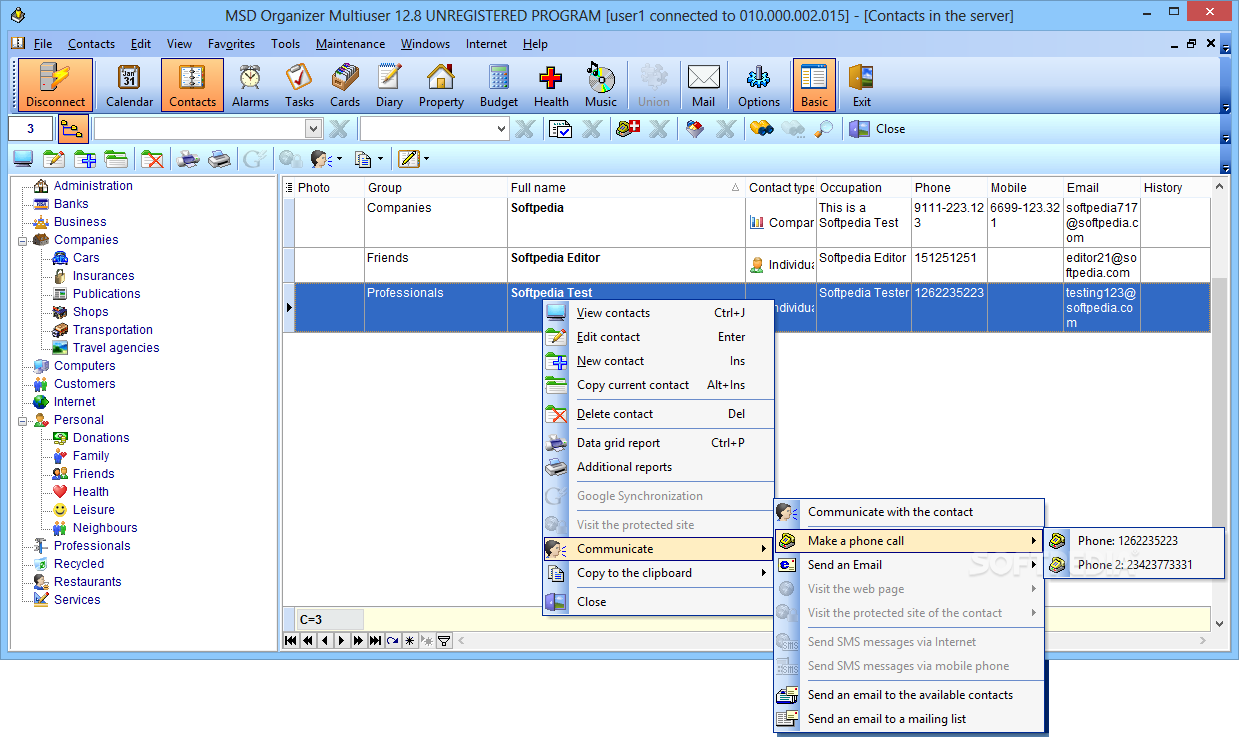
Task: Open the Calendar module
Action: (x=130, y=85)
